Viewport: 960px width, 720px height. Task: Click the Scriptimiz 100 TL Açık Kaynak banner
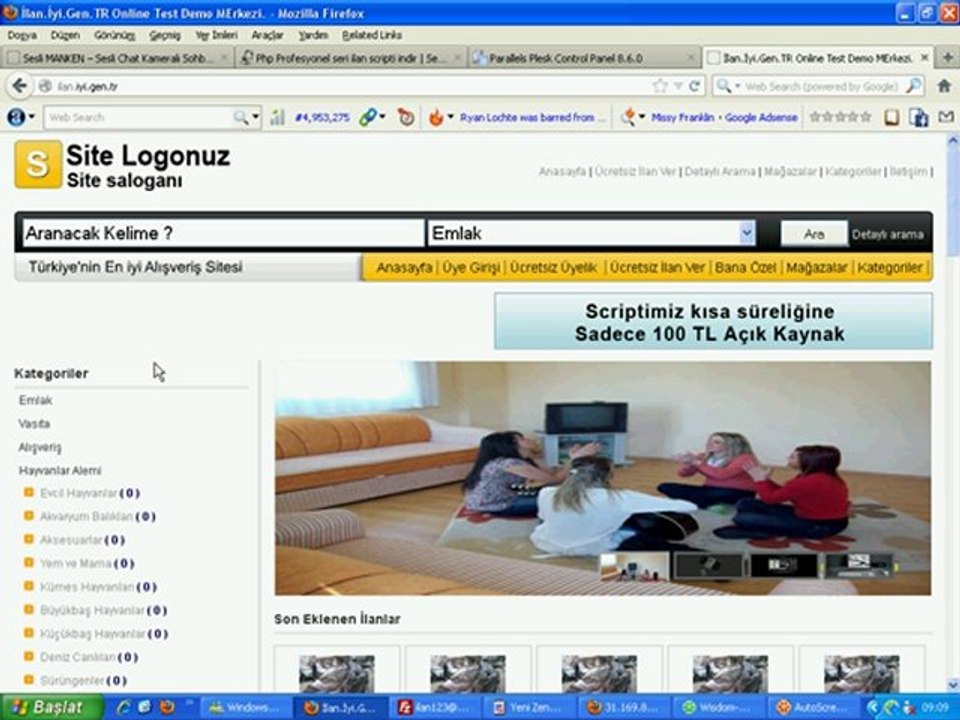(713, 321)
